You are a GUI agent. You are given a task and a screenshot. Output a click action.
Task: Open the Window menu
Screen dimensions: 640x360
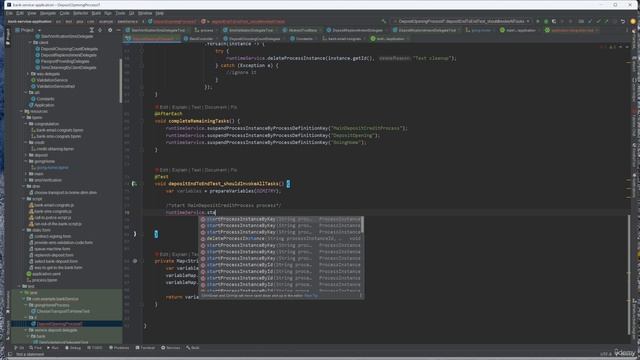click(144, 13)
